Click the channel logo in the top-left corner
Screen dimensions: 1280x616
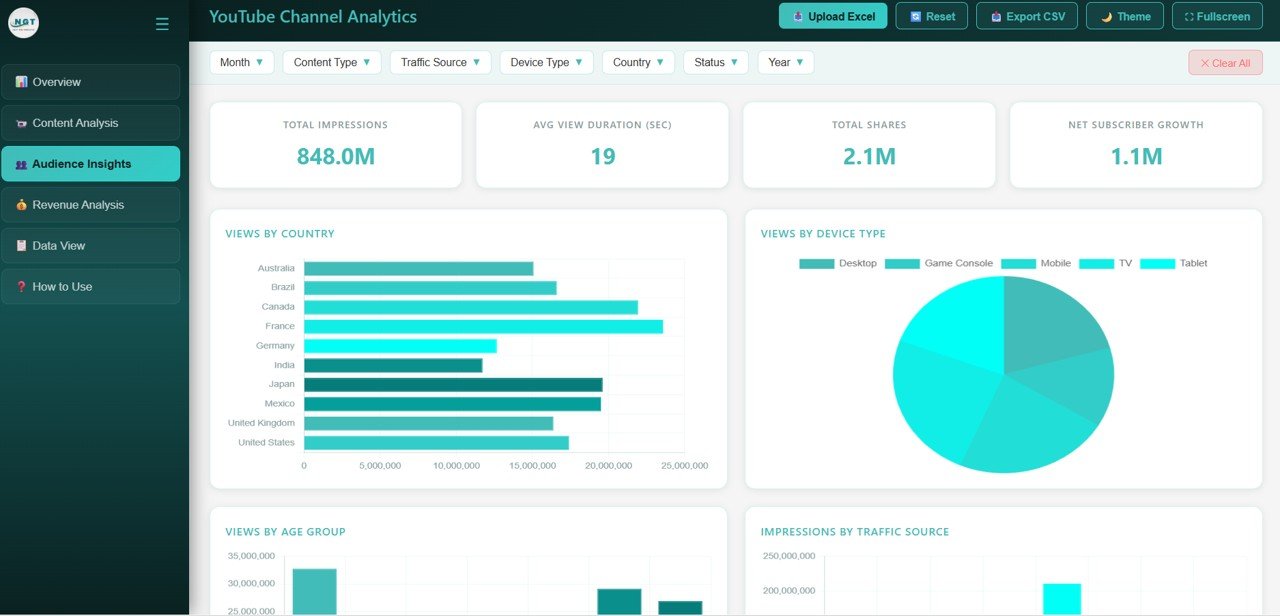coord(23,22)
